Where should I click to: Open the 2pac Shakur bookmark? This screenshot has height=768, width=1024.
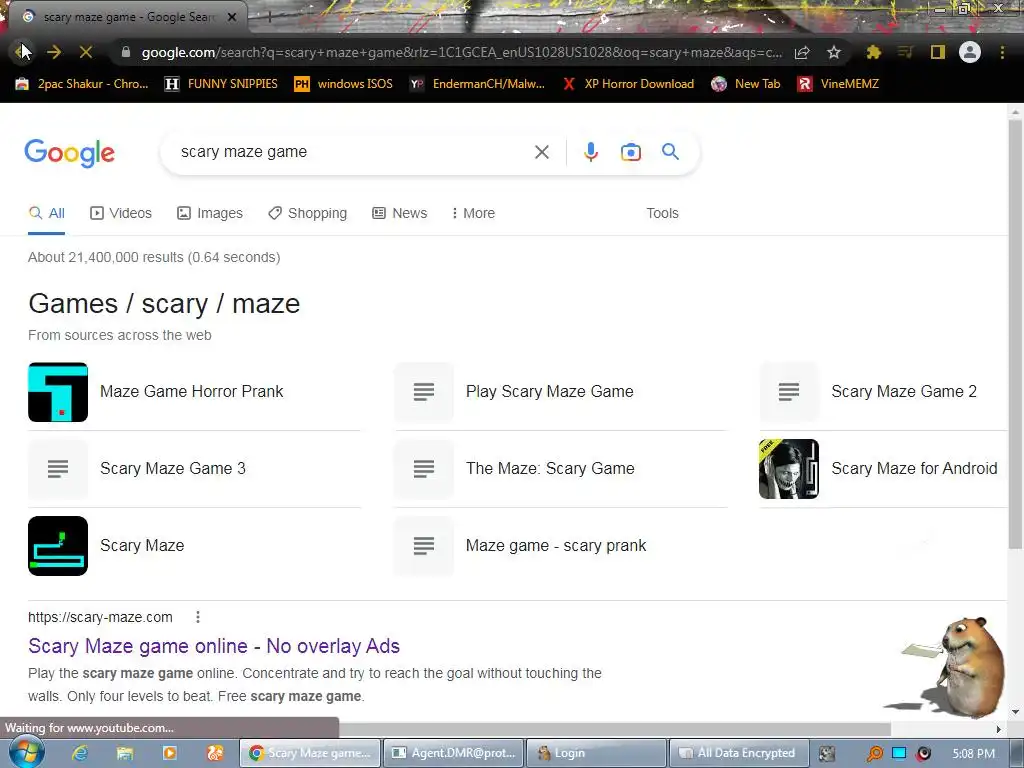click(x=82, y=84)
